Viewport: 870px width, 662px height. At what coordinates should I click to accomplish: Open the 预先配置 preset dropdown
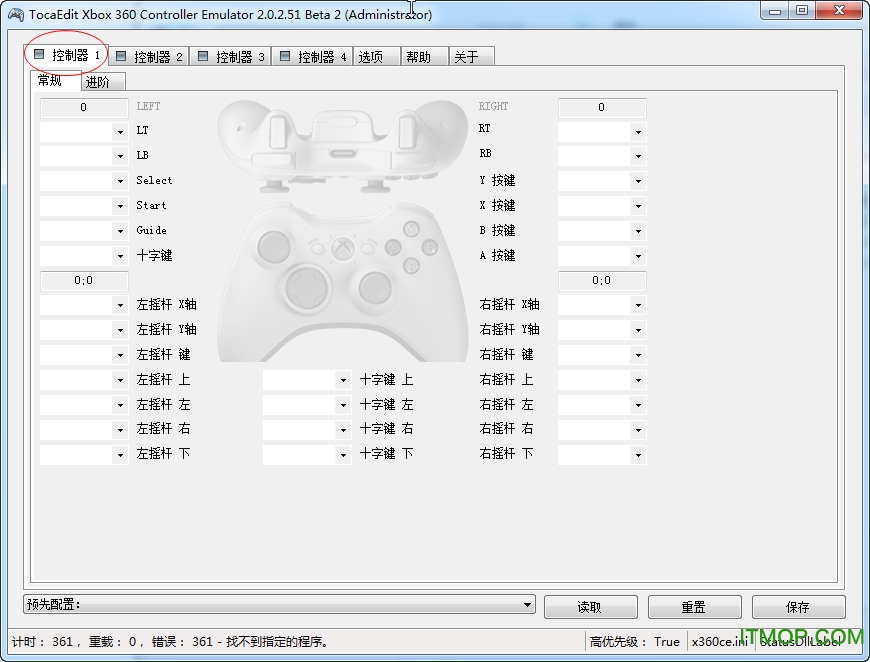point(527,605)
